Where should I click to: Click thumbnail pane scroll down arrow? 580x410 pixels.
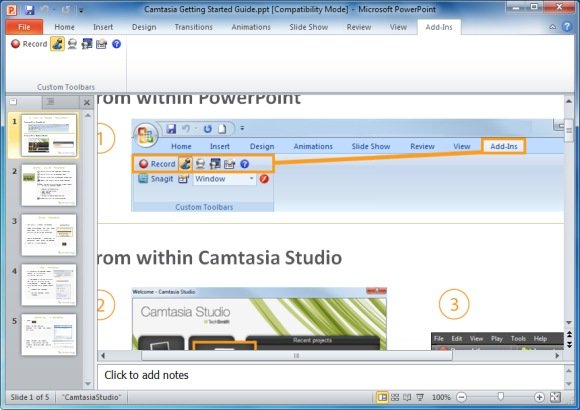88,384
